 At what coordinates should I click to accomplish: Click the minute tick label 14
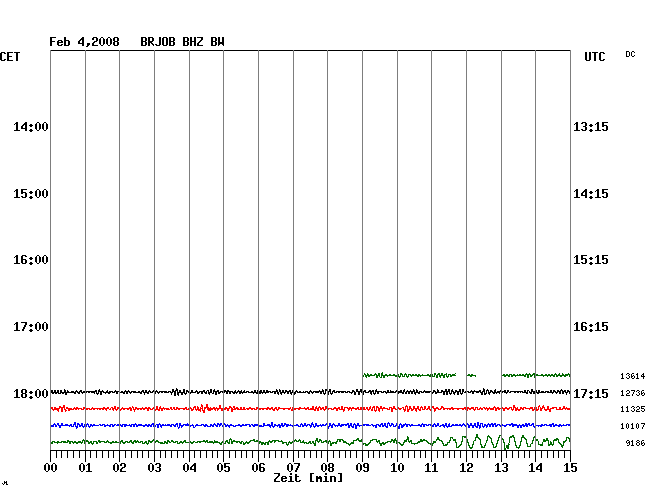pyautogui.click(x=536, y=468)
